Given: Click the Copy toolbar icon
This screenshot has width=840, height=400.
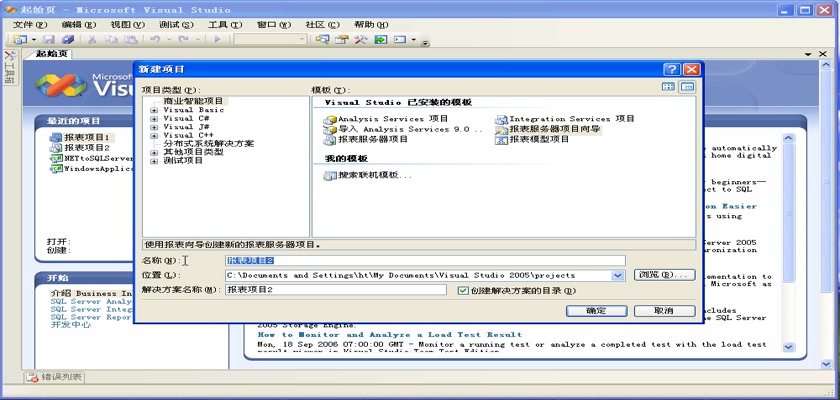Looking at the screenshot, I should coord(111,39).
